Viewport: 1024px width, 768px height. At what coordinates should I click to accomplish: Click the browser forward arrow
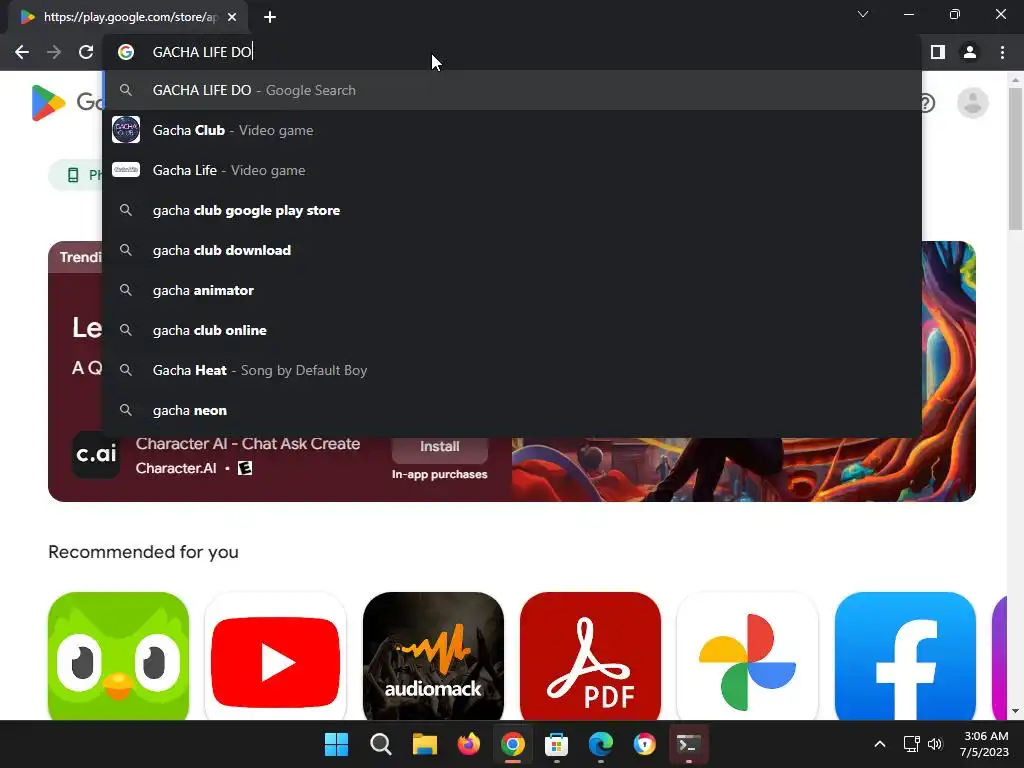pyautogui.click(x=54, y=52)
